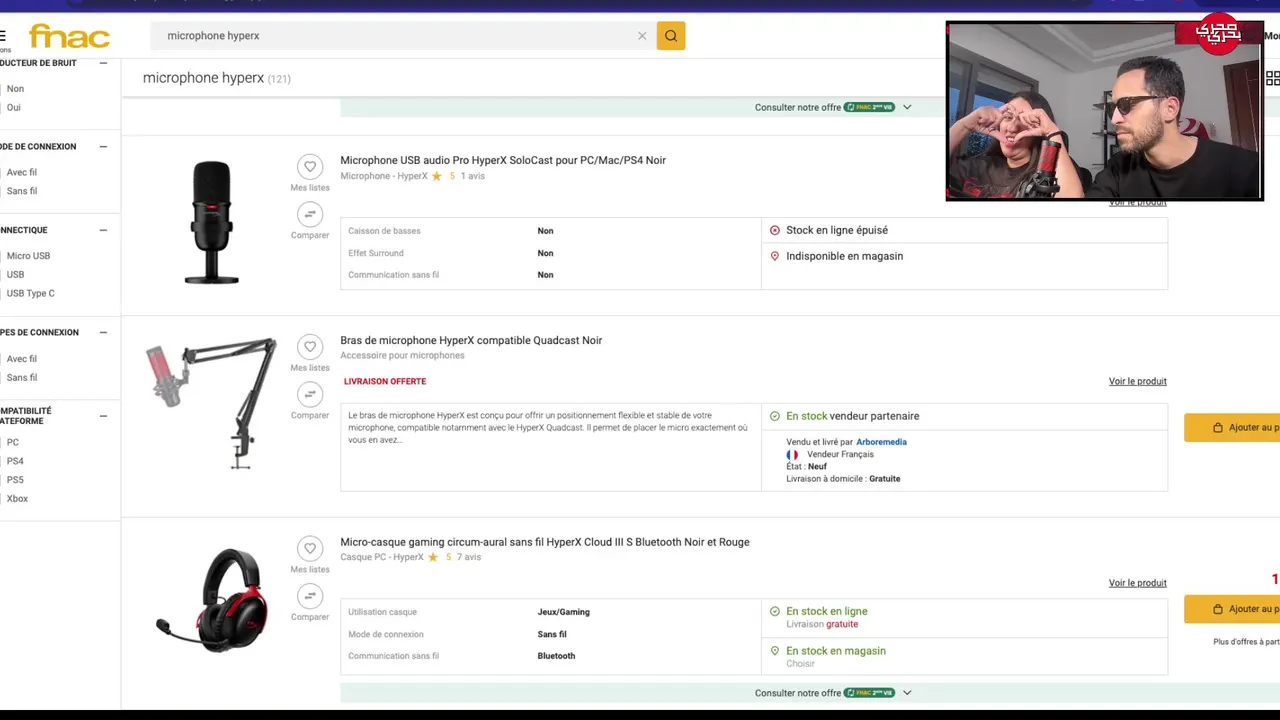Toggle the Sans fil connection mode filter
1280x720 pixels.
[22, 191]
